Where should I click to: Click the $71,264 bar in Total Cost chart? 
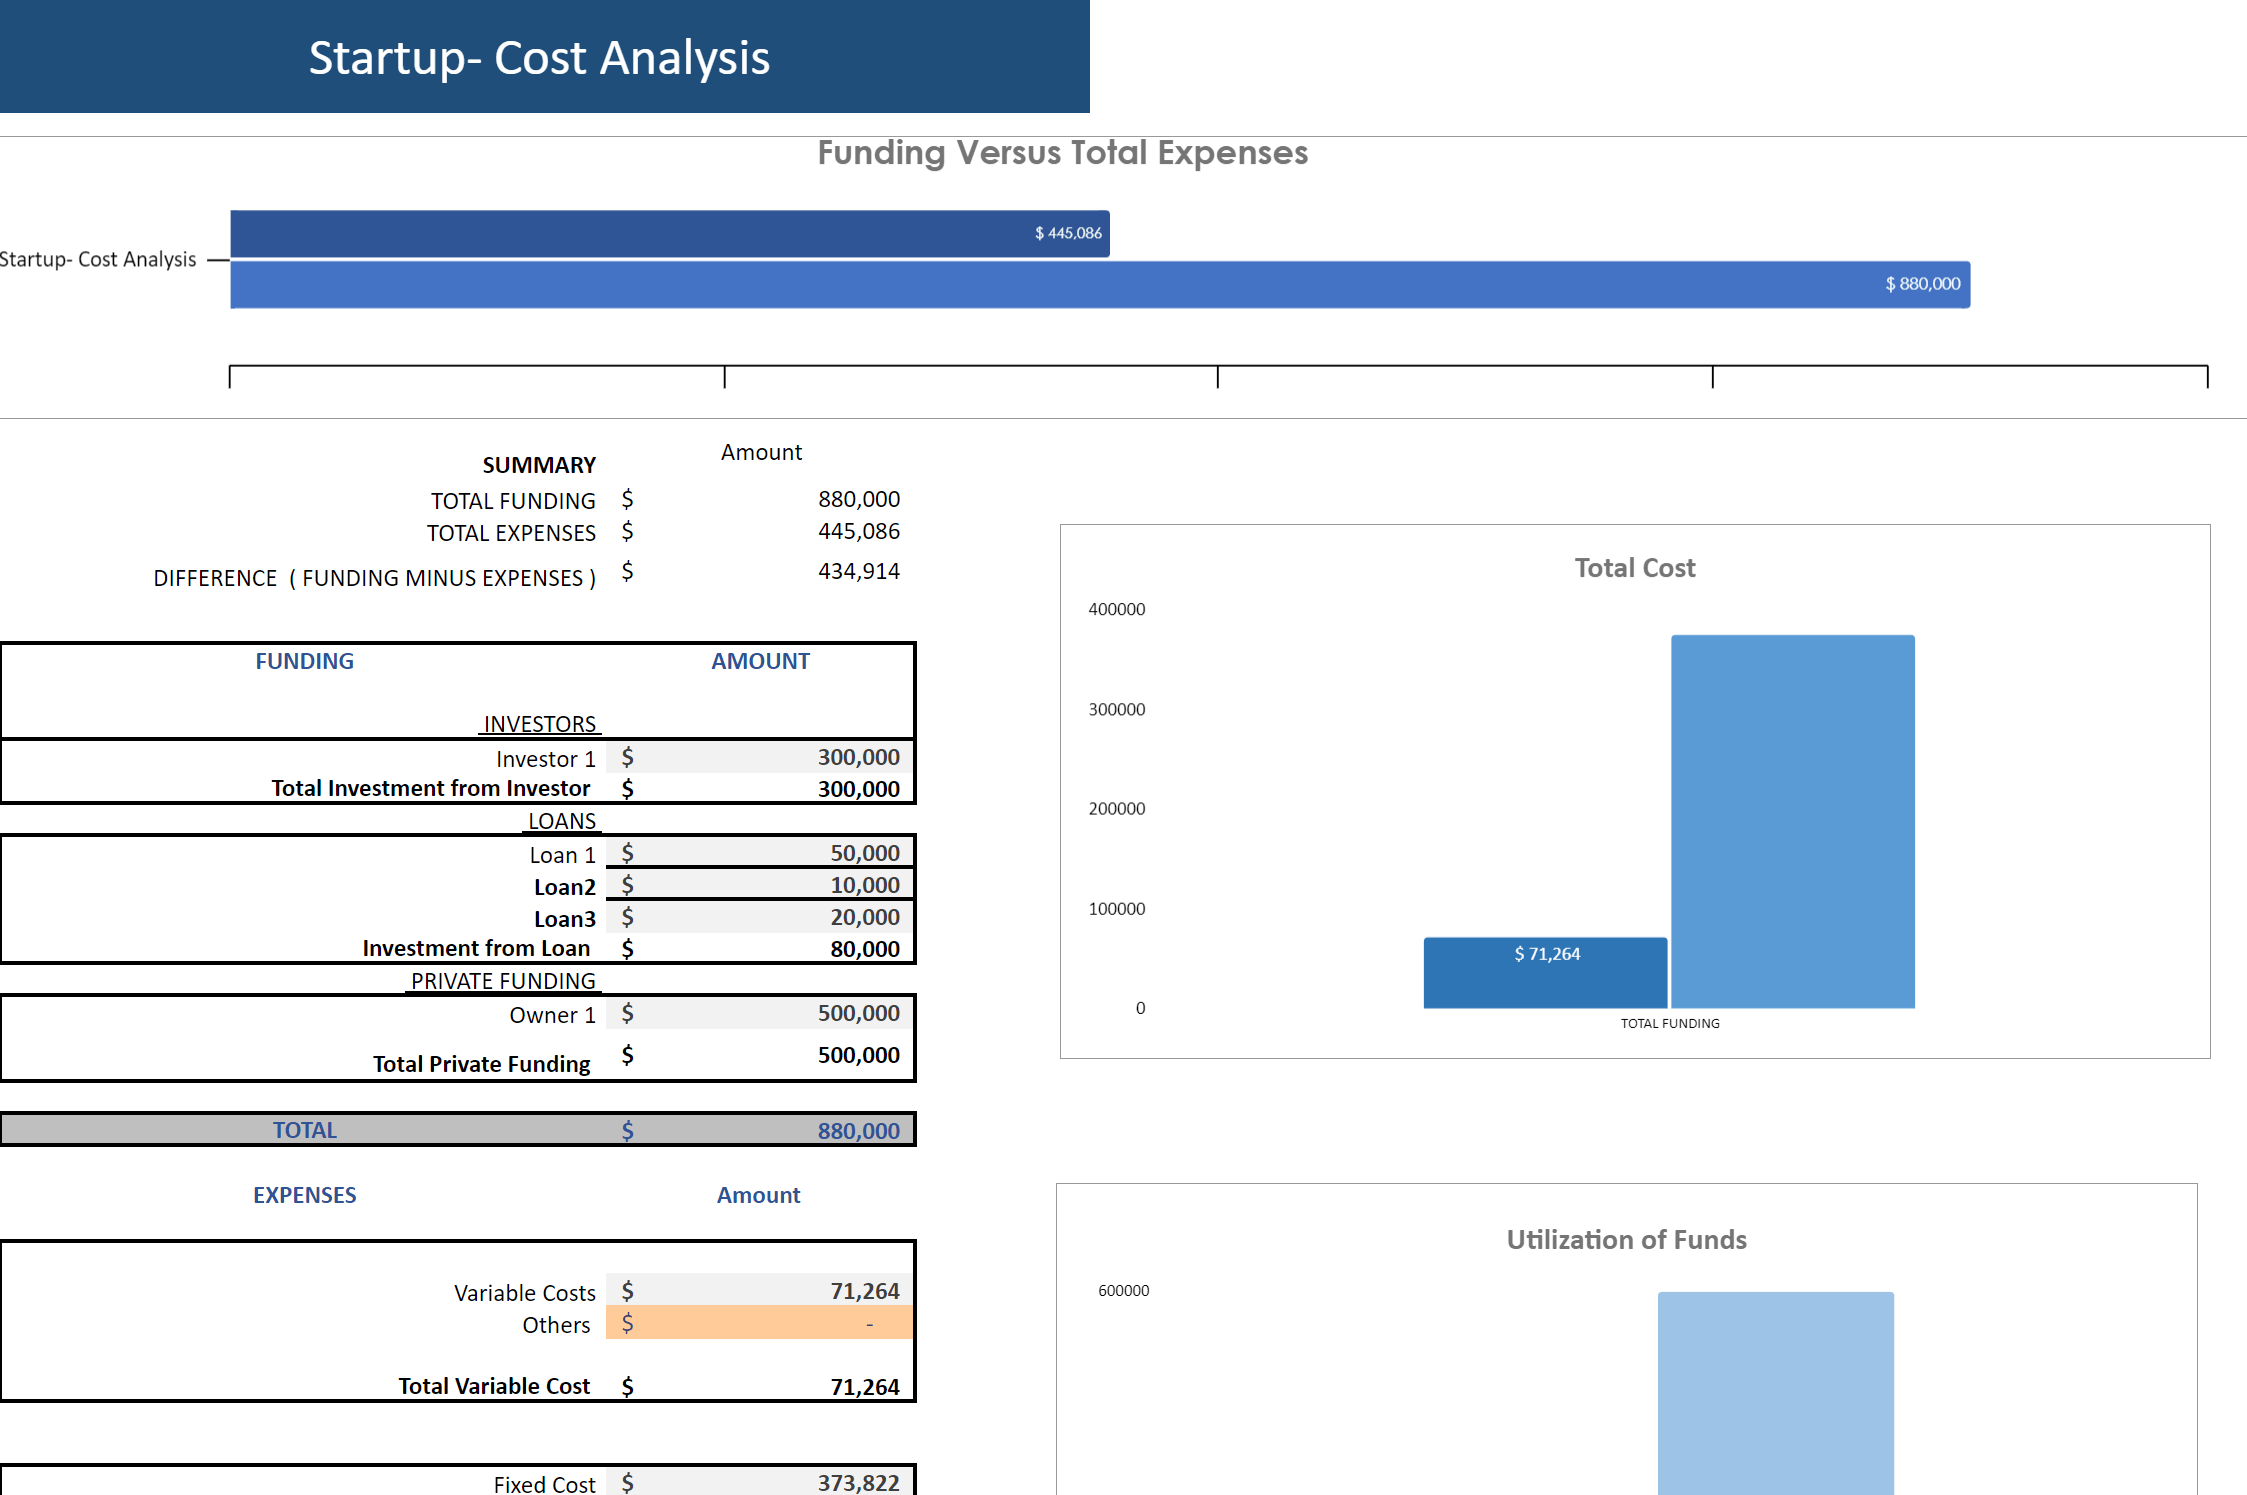pyautogui.click(x=1545, y=972)
